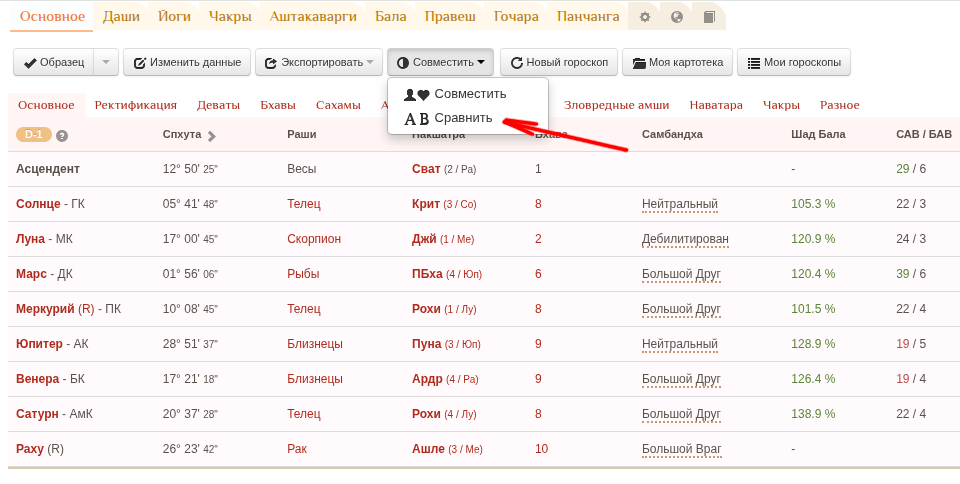Click the Ашле nakshatra link
The height and width of the screenshot is (484, 960).
[429, 449]
